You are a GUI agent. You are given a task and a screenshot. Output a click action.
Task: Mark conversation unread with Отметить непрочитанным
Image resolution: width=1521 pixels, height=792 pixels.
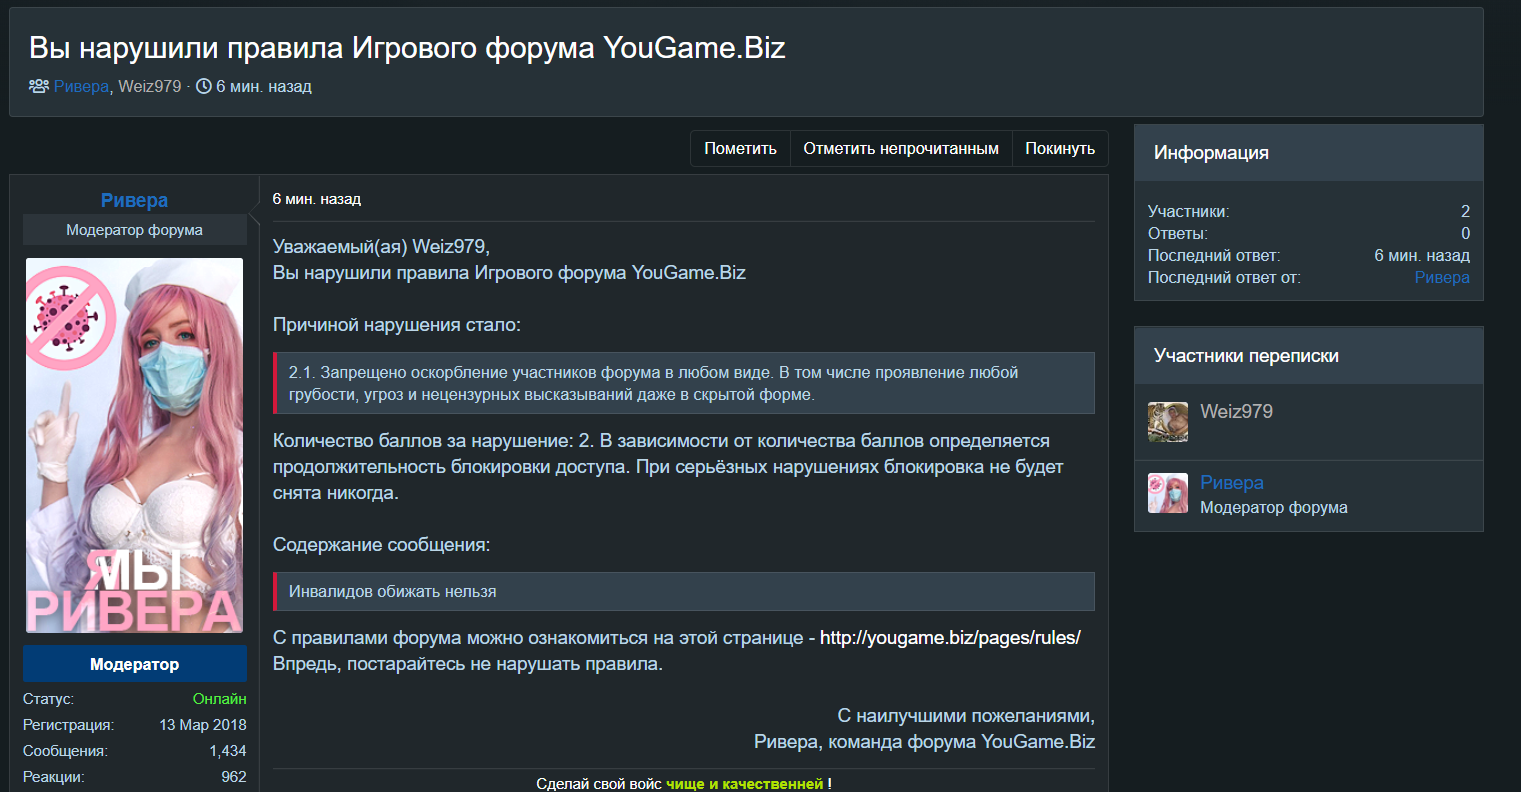point(900,148)
